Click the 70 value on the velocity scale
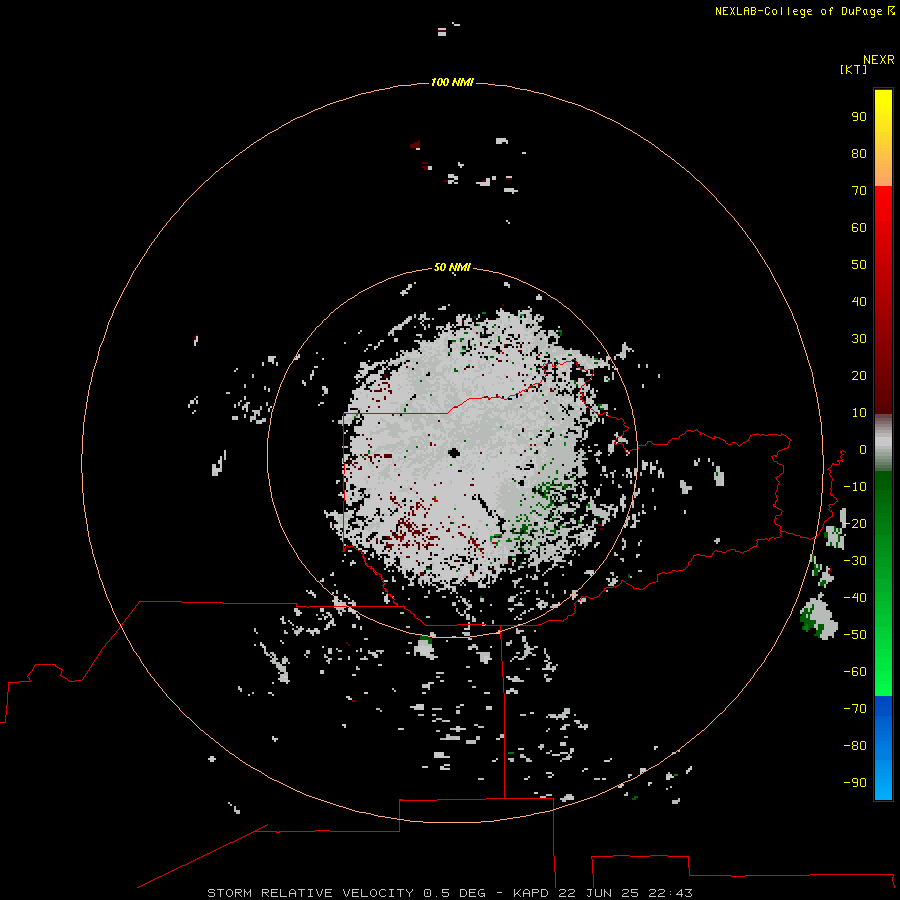This screenshot has height=900, width=900. pos(859,191)
